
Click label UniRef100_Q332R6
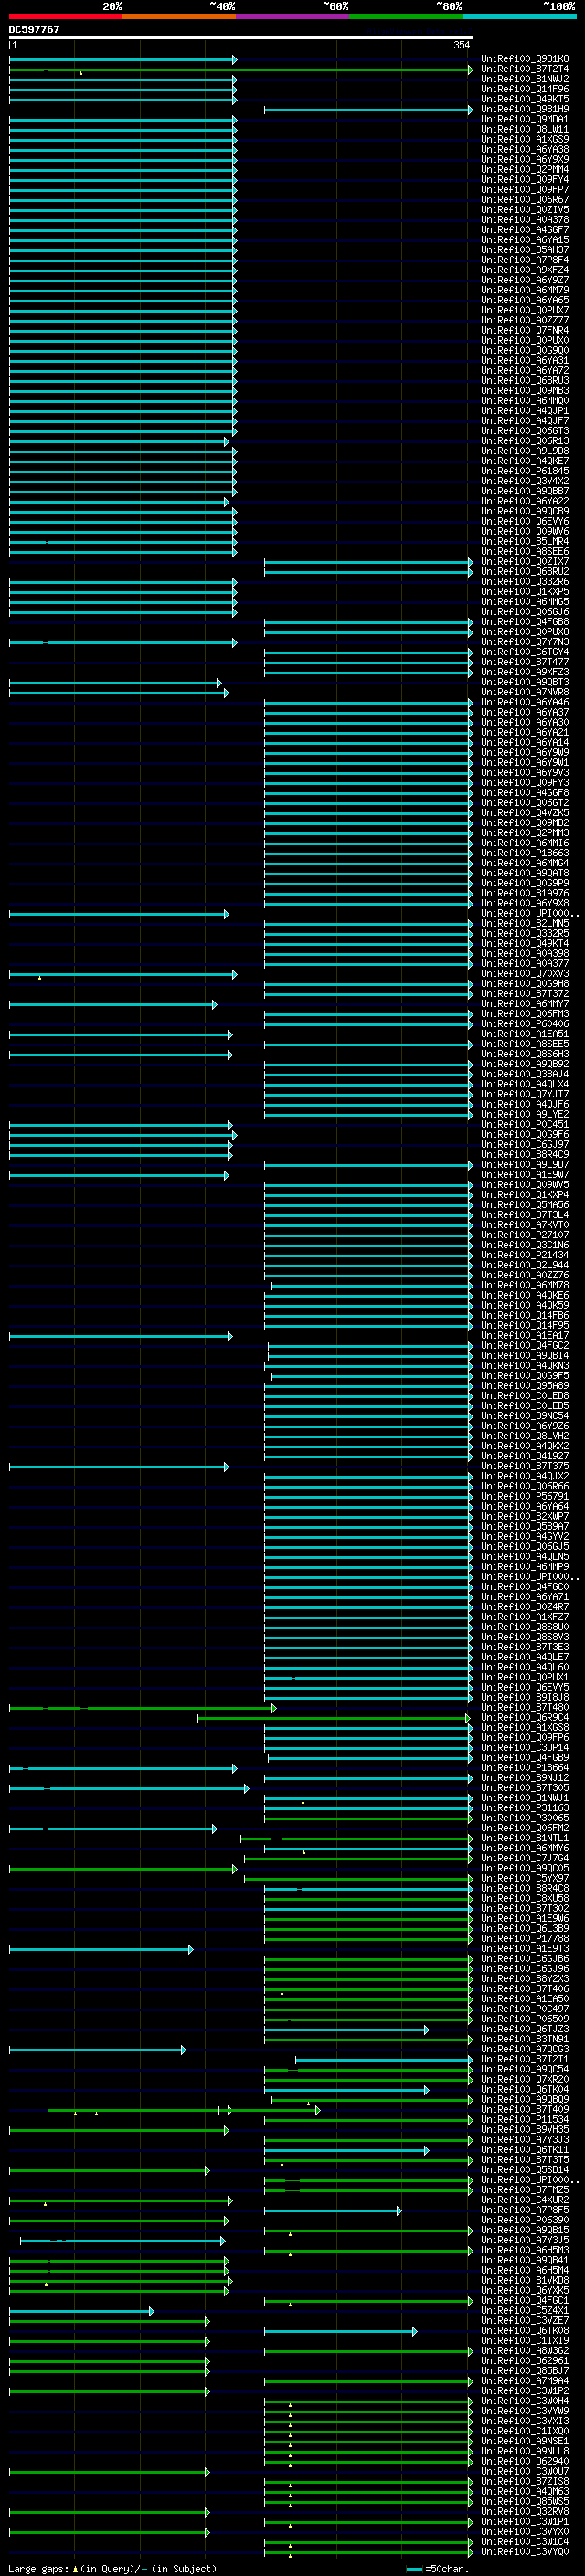[525, 581]
